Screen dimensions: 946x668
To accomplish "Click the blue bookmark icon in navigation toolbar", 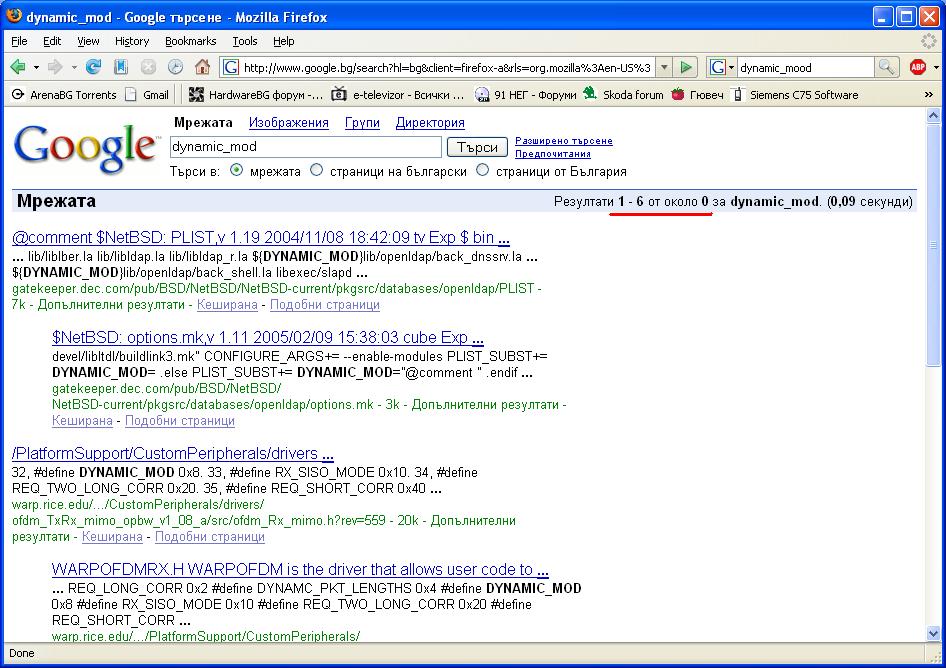I will [121, 67].
